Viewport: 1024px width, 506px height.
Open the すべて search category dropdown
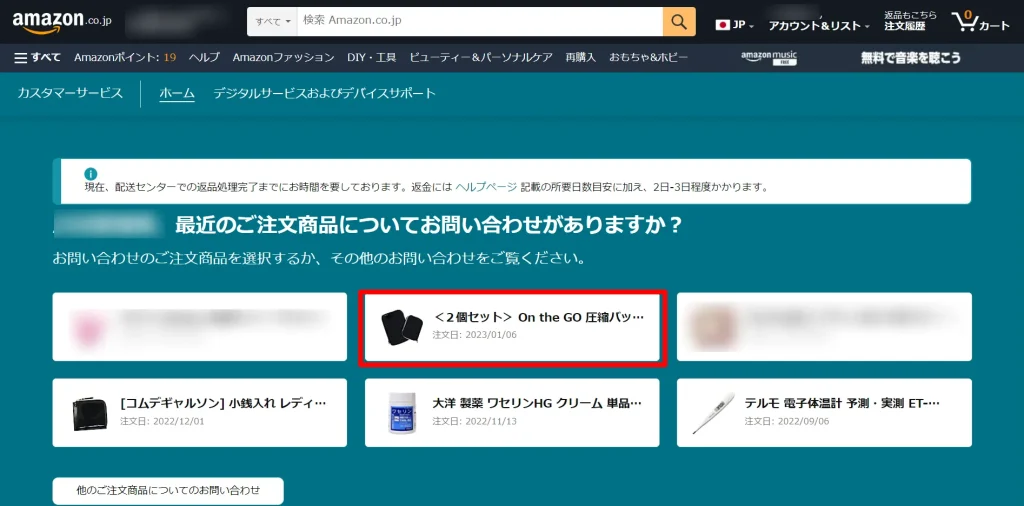coord(272,22)
